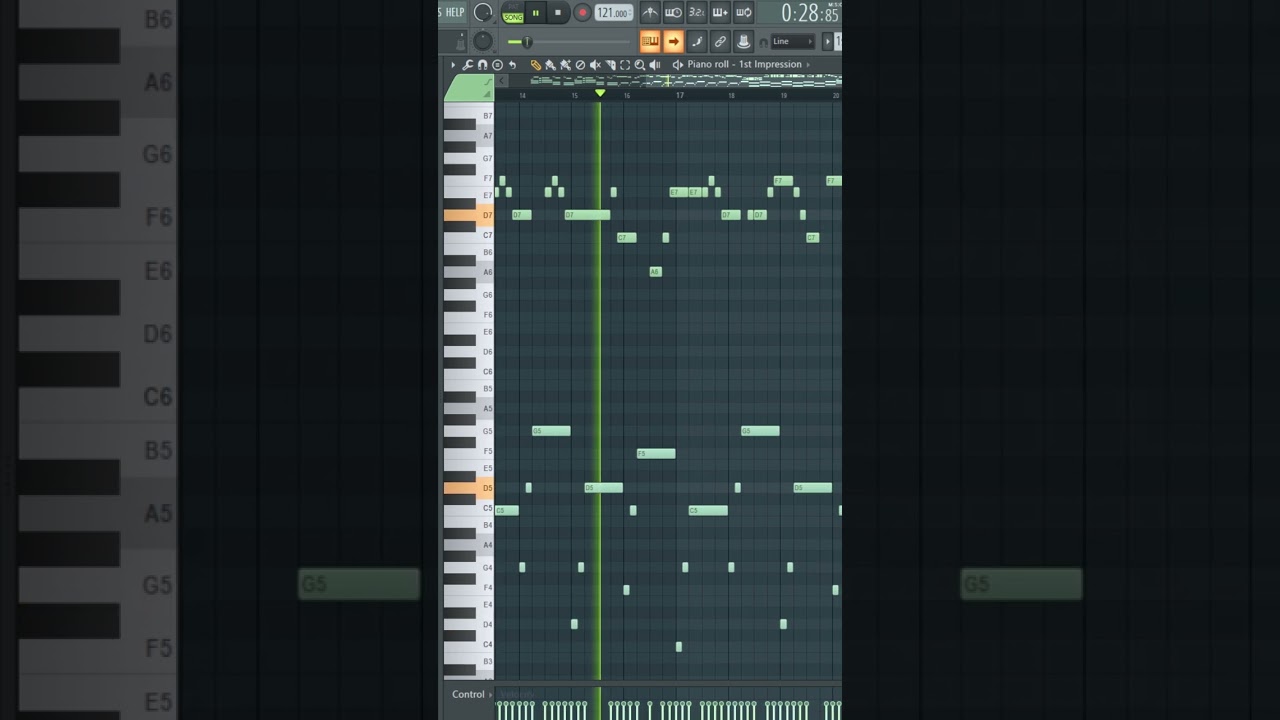
Task: Toggle step editing mode
Action: click(697, 41)
